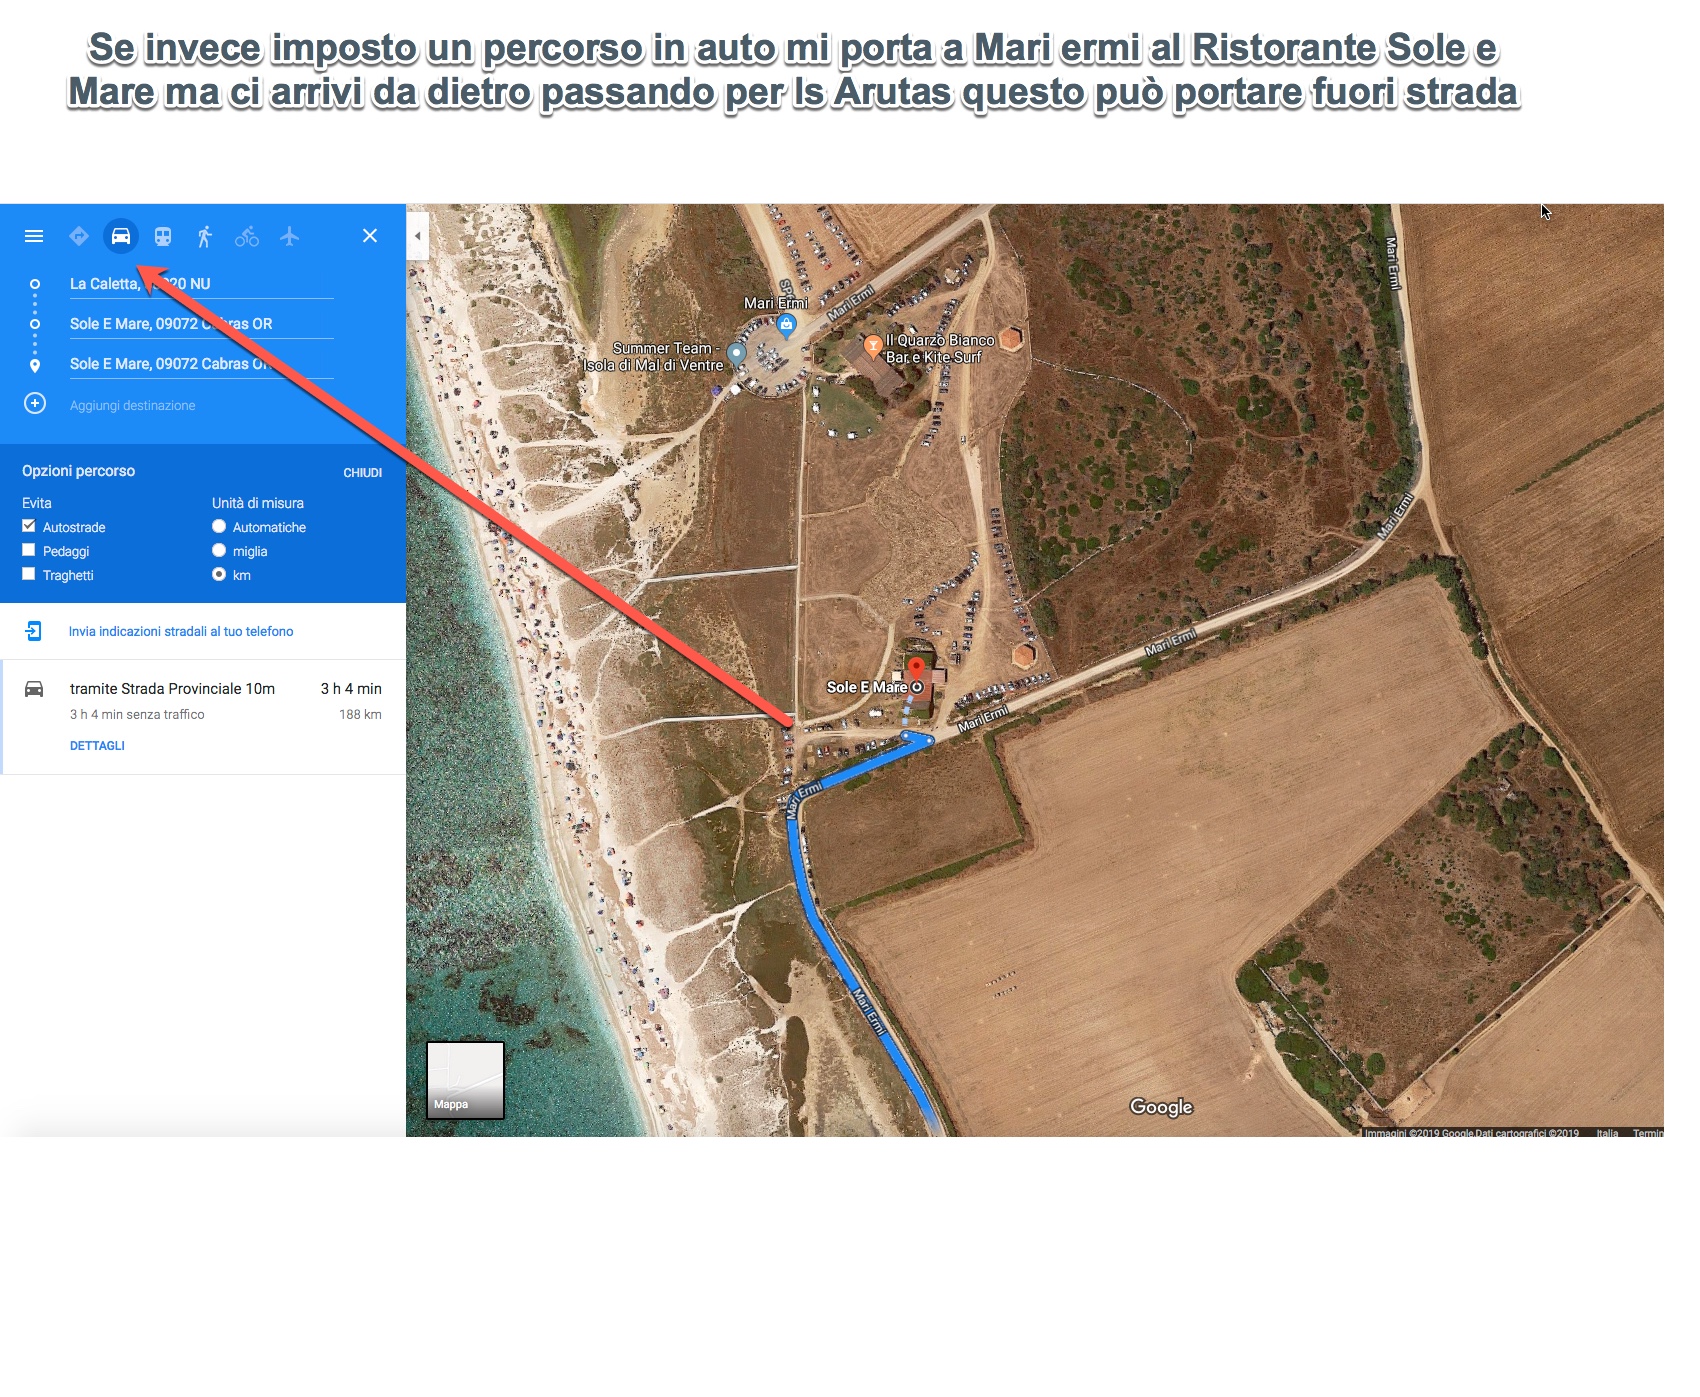Image resolution: width=1700 pixels, height=1397 pixels.
Task: Edit the Sole E Mare Cabras OR waypoint
Action: (x=201, y=324)
